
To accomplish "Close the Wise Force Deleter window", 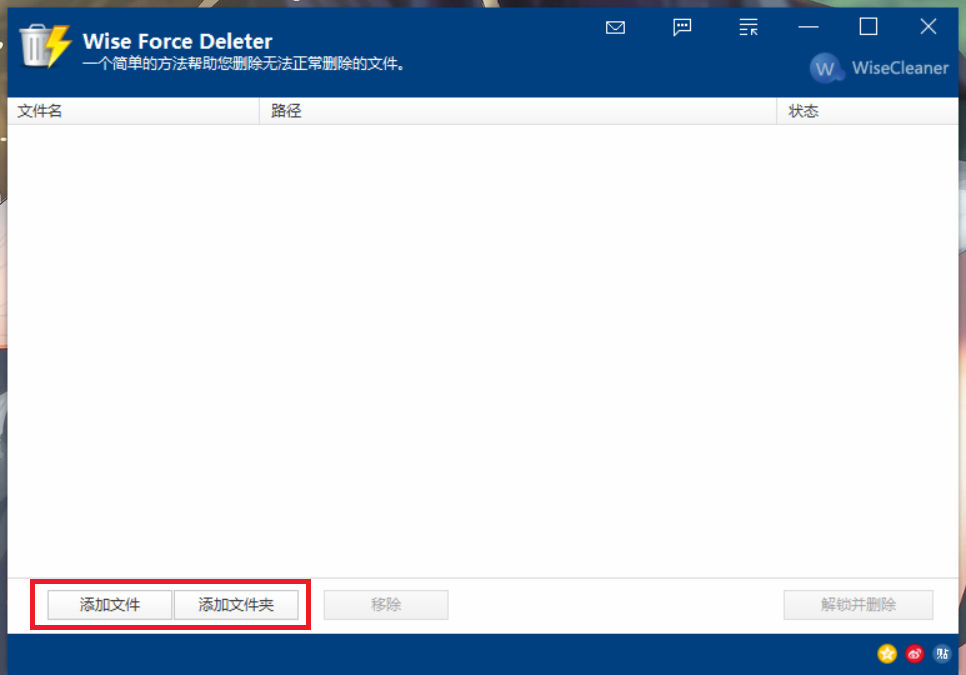I will 928,27.
